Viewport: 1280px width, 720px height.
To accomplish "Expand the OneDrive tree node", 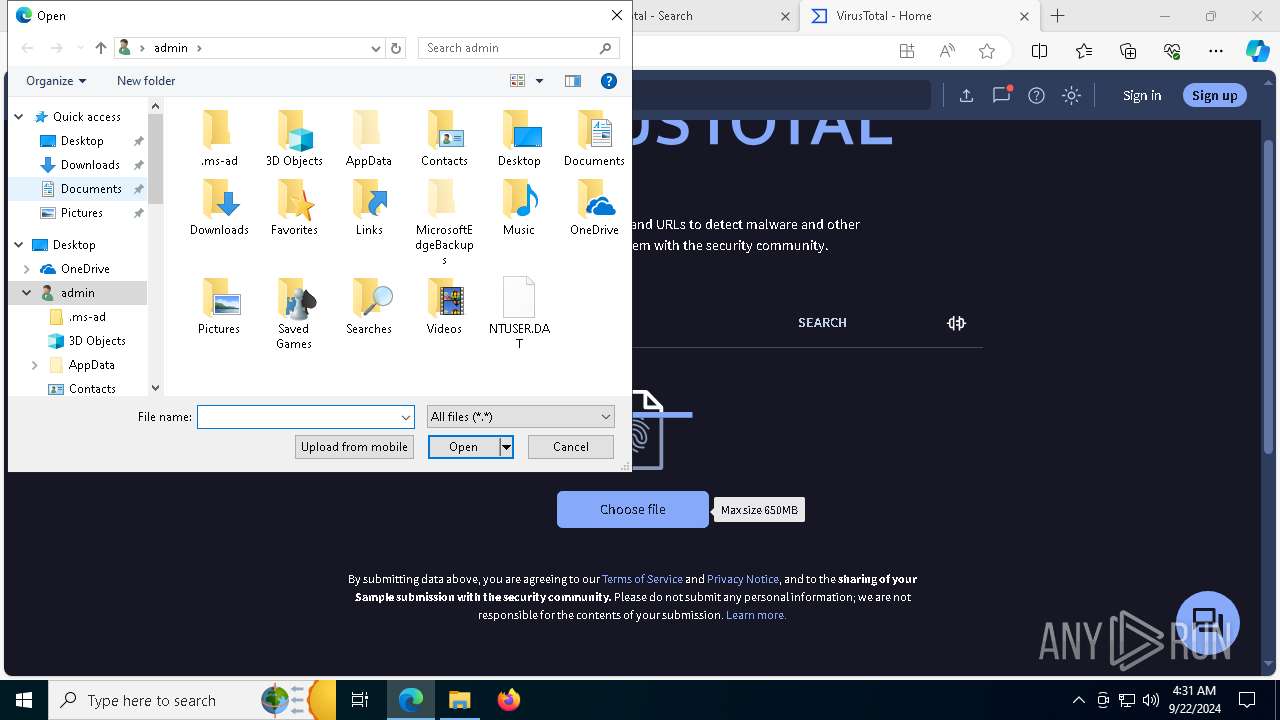I will tap(27, 269).
